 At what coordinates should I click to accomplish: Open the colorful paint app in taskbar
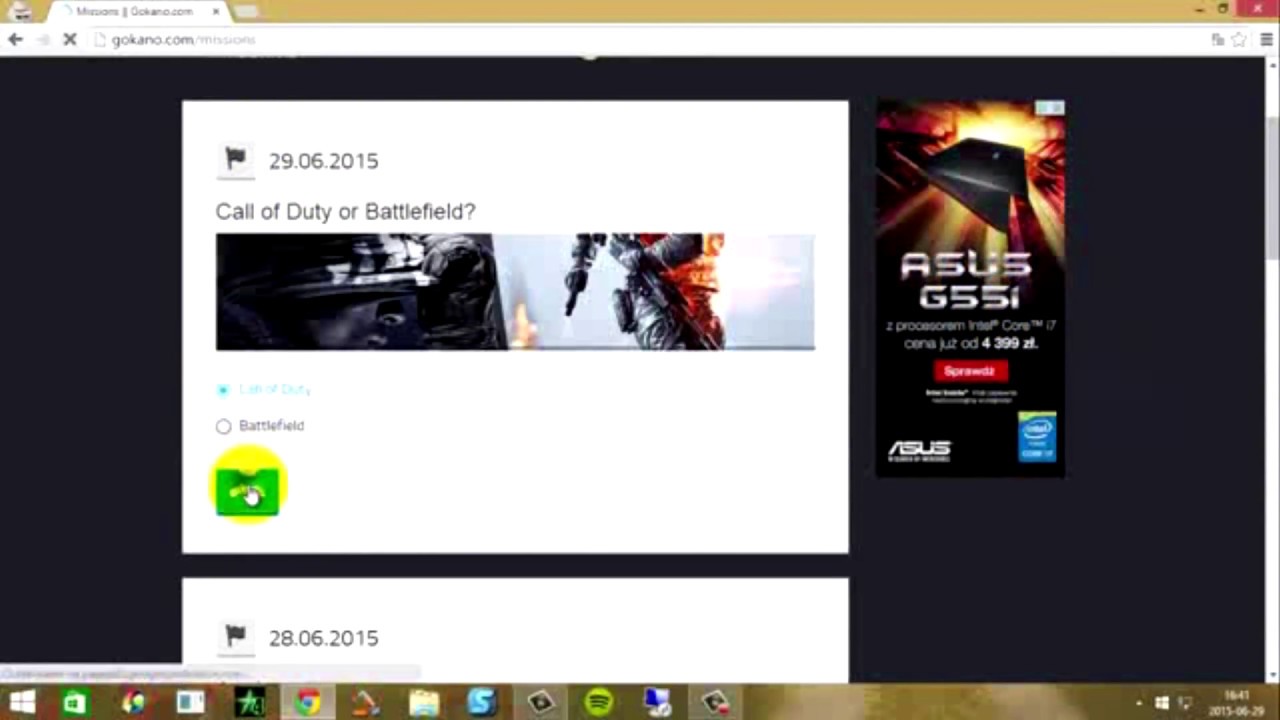[x=133, y=703]
